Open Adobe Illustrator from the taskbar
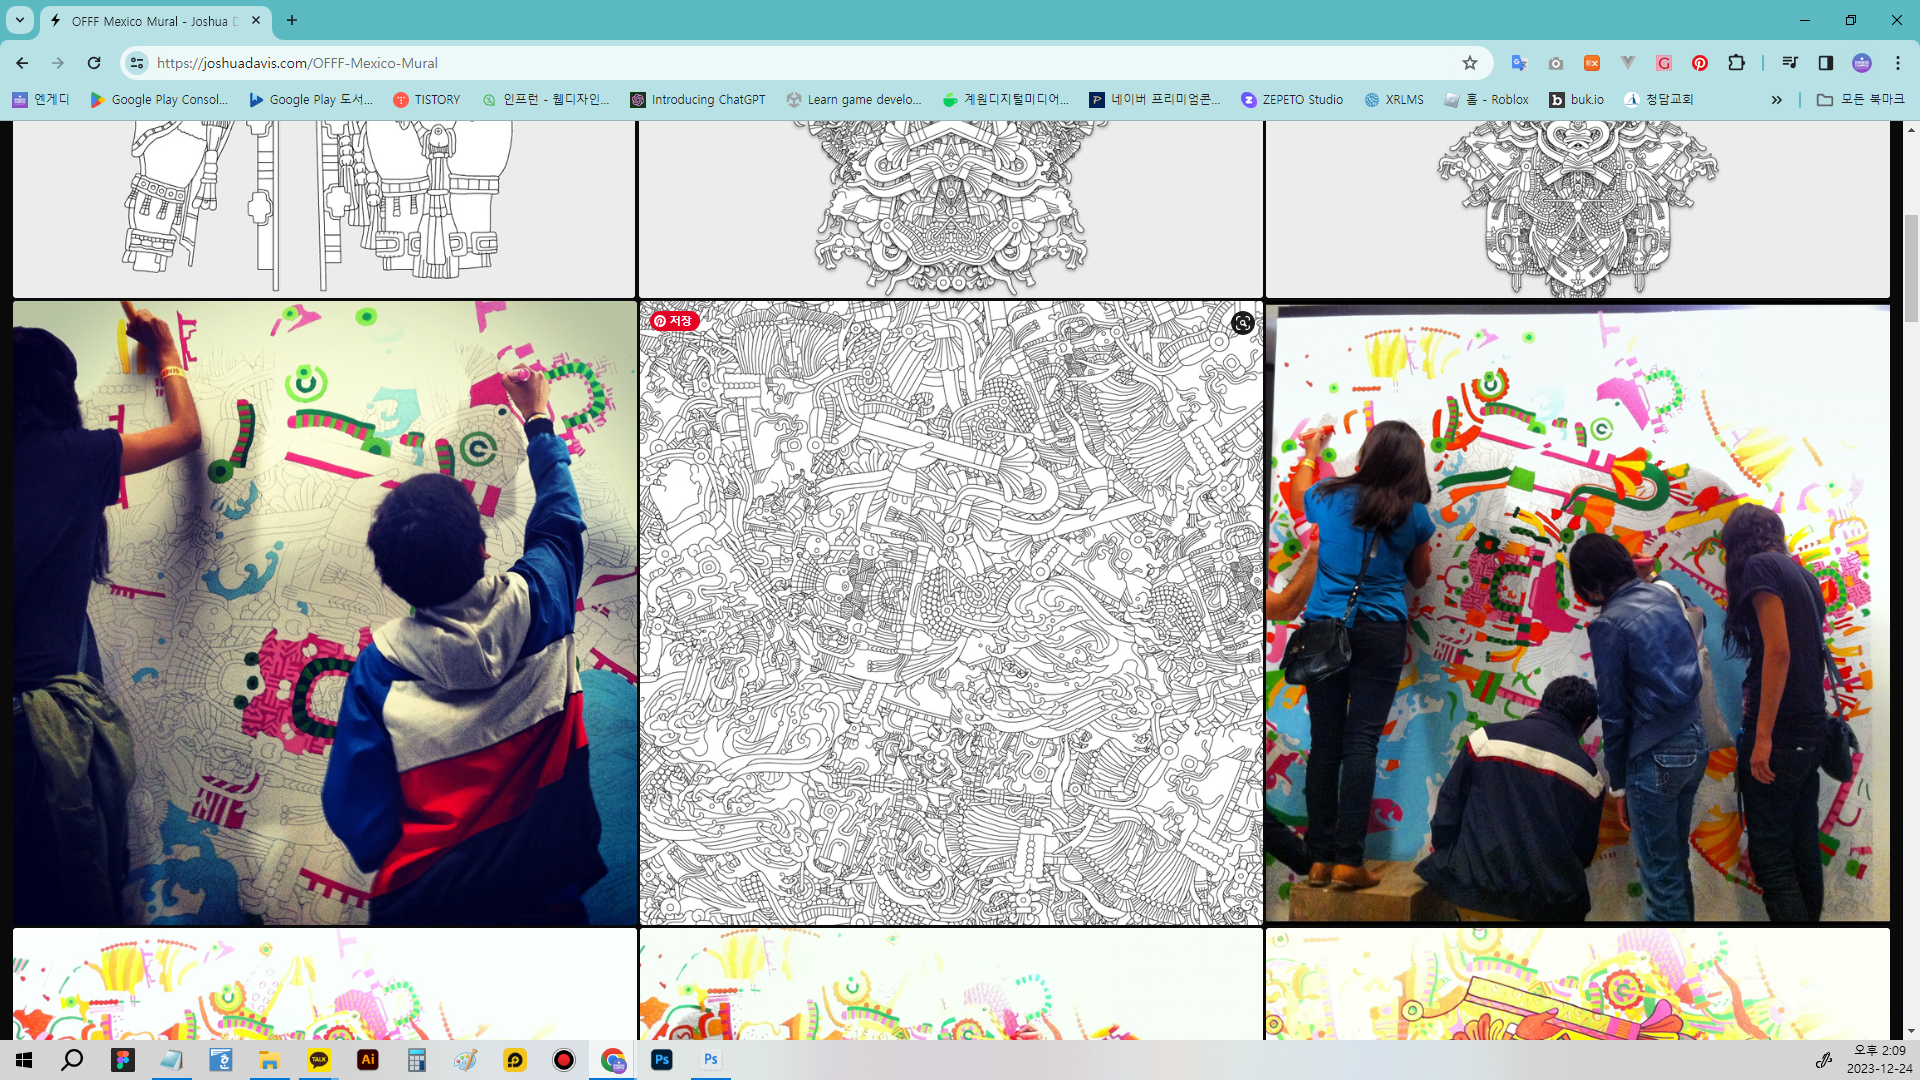Image resolution: width=1920 pixels, height=1080 pixels. coord(368,1060)
